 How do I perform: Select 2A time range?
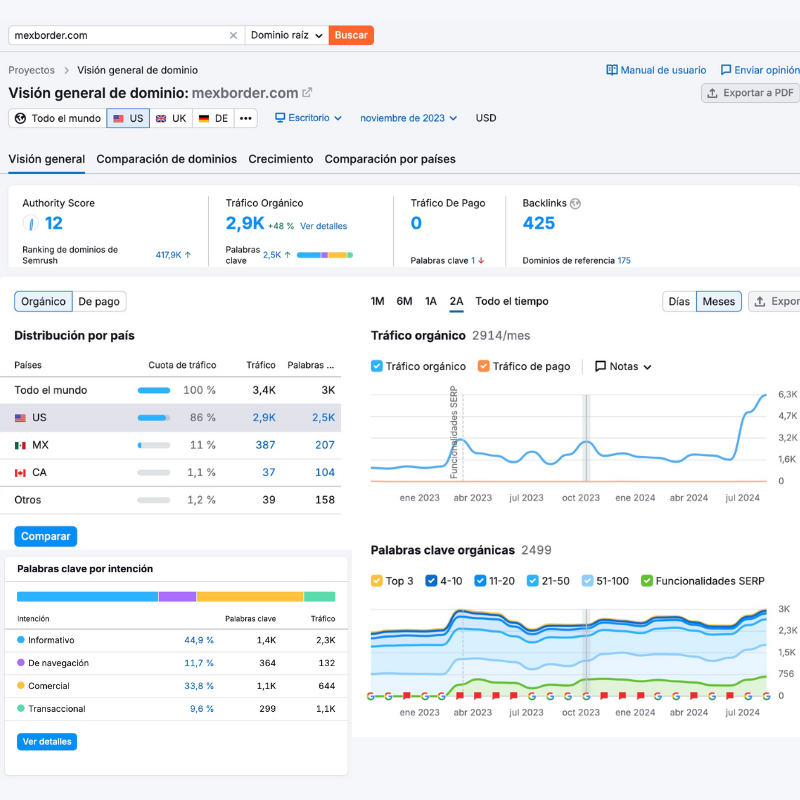click(456, 302)
